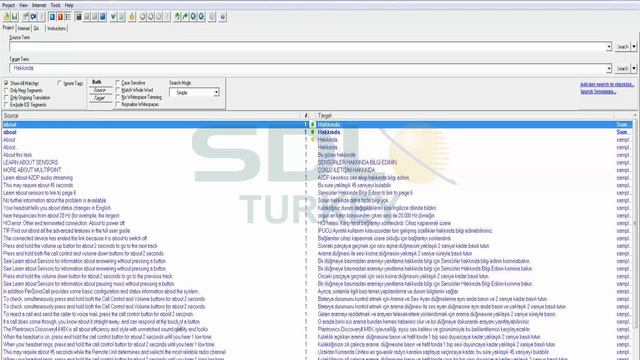Select the Target search scope button
Image resolution: width=640 pixels, height=360 pixels.
(x=100, y=98)
